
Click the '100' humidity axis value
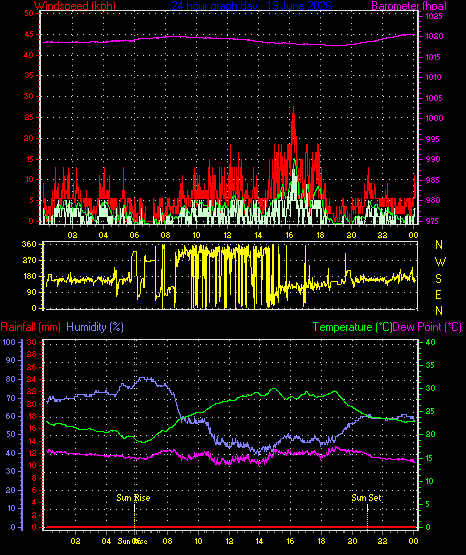[x=9, y=342]
